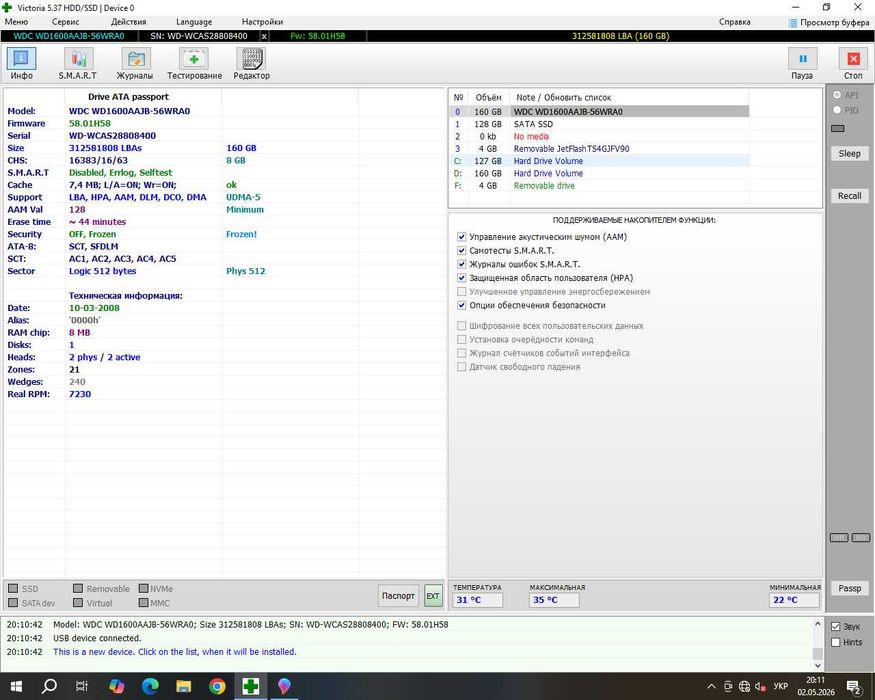Image resolution: width=875 pixels, height=700 pixels.
Task: Select F: Removable drive row
Action: point(599,185)
